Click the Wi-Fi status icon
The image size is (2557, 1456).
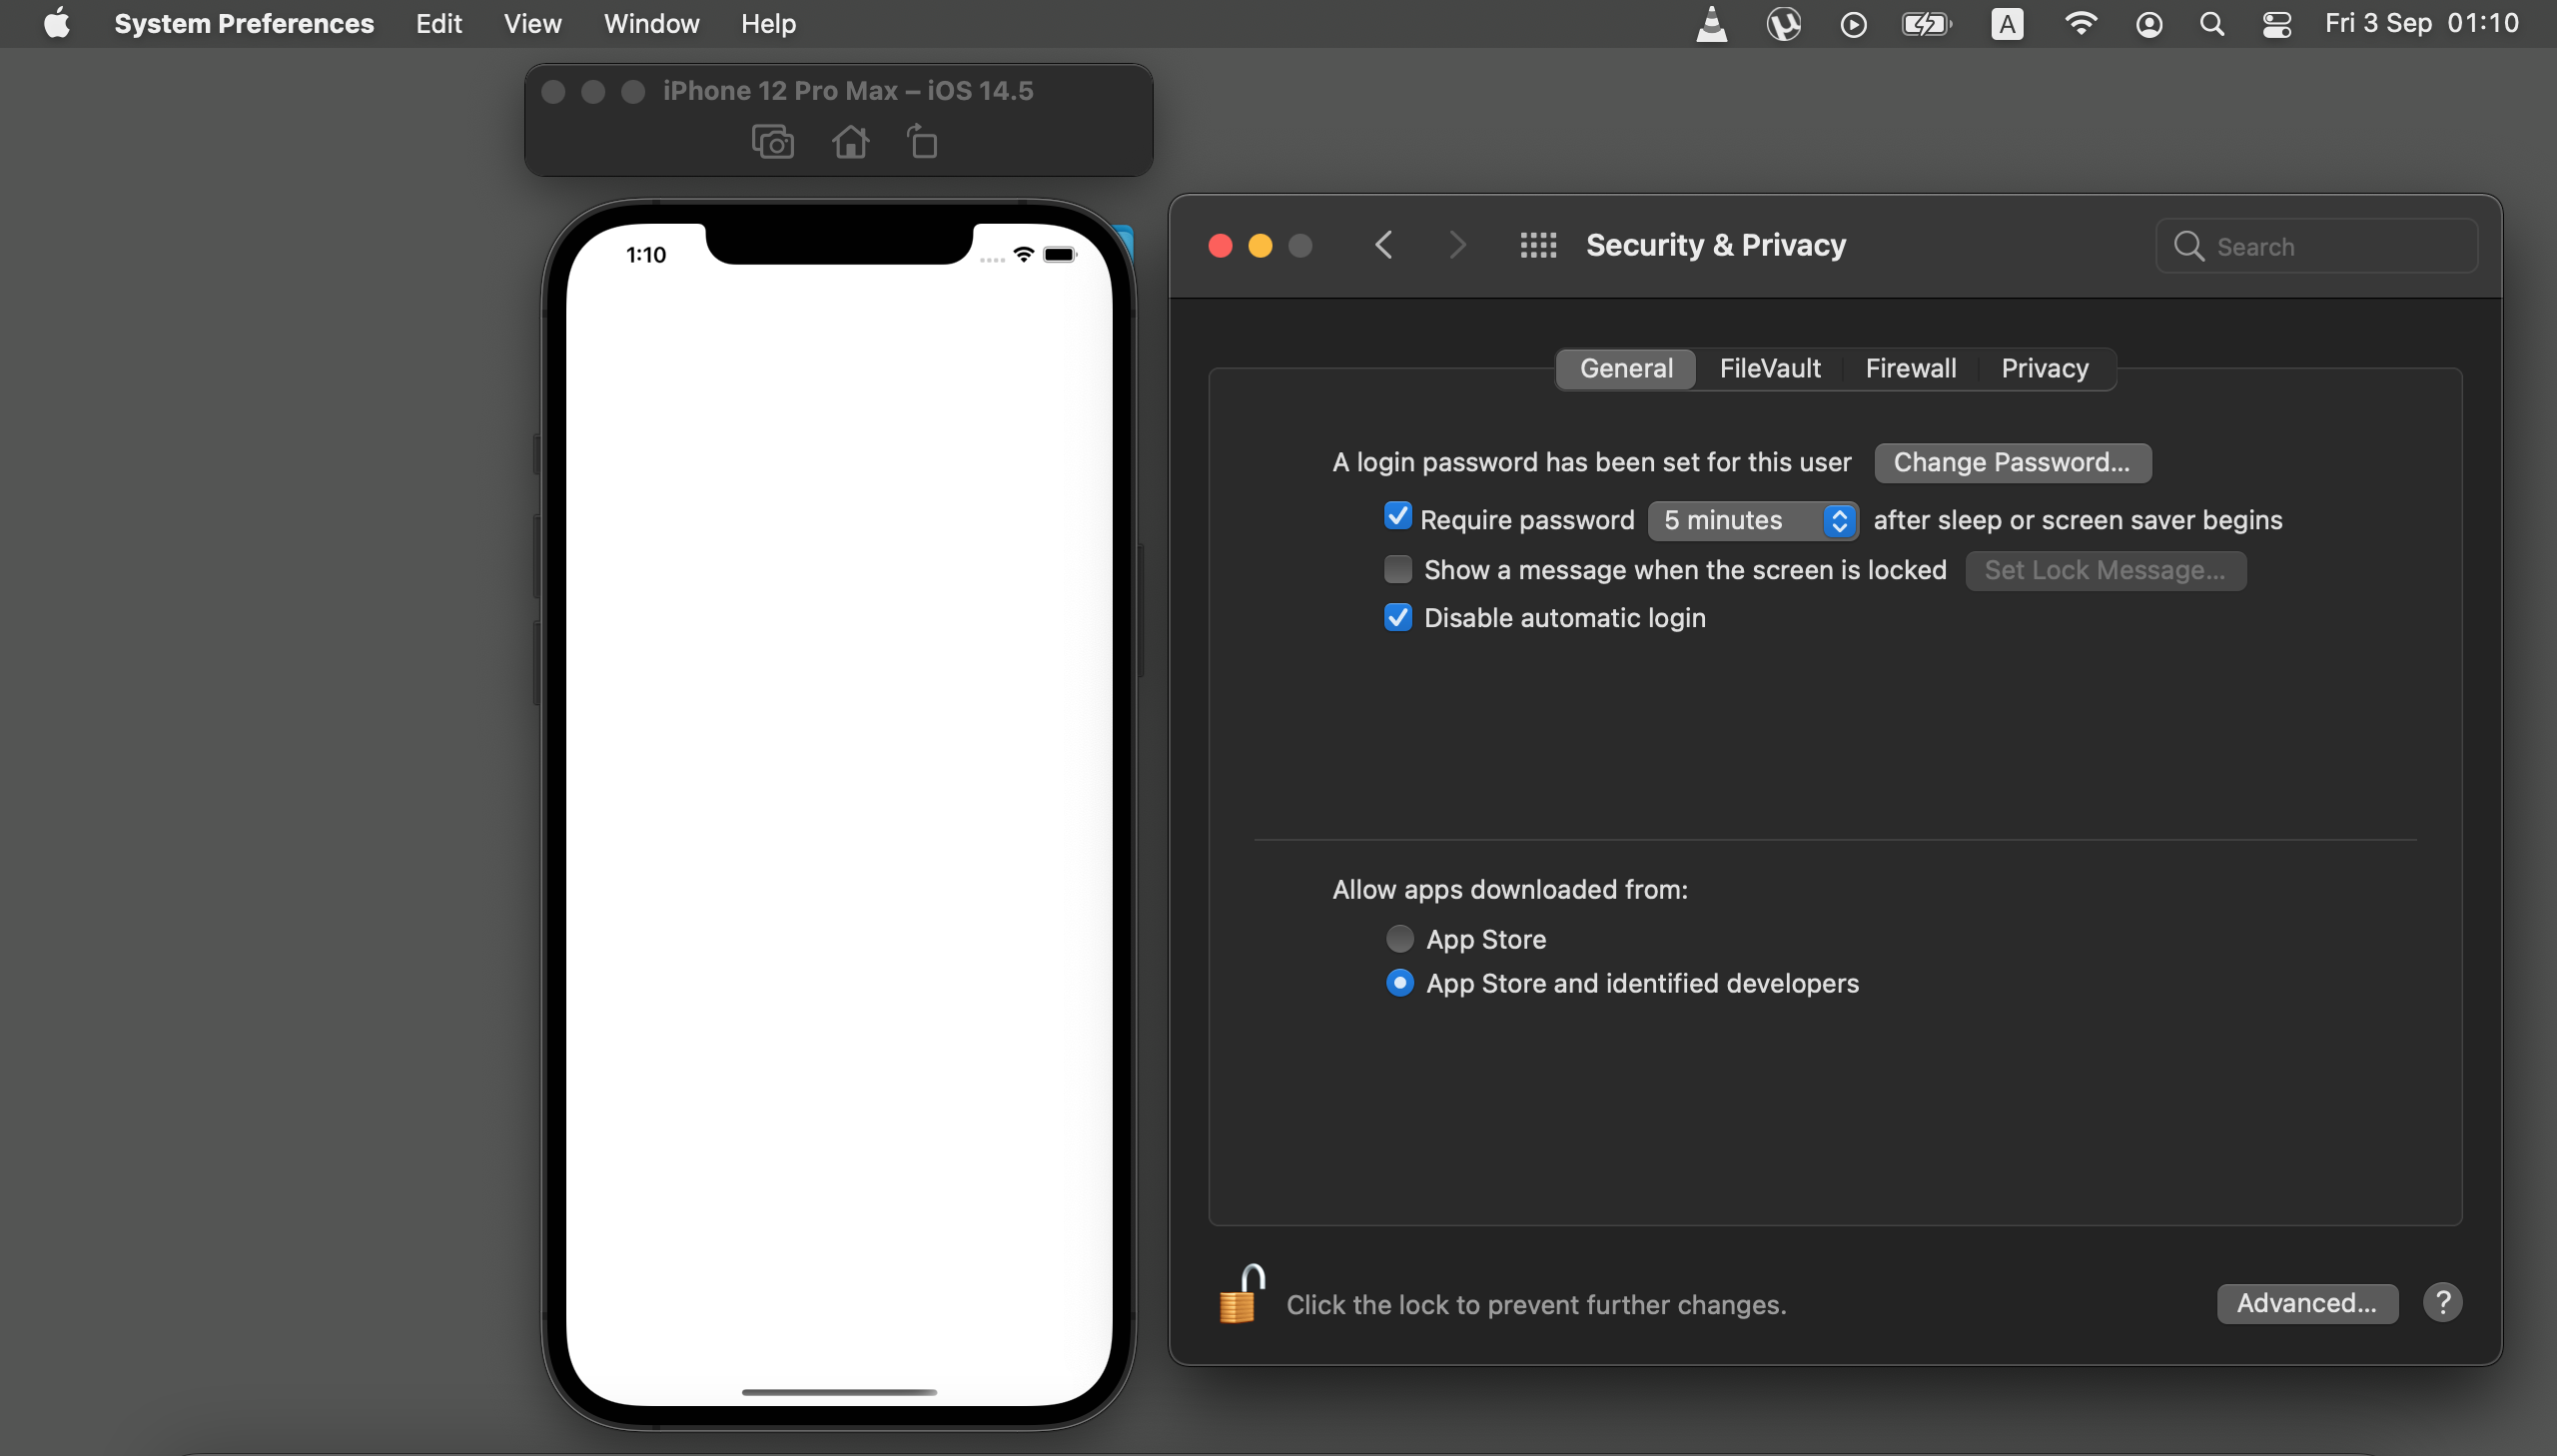tap(2081, 23)
